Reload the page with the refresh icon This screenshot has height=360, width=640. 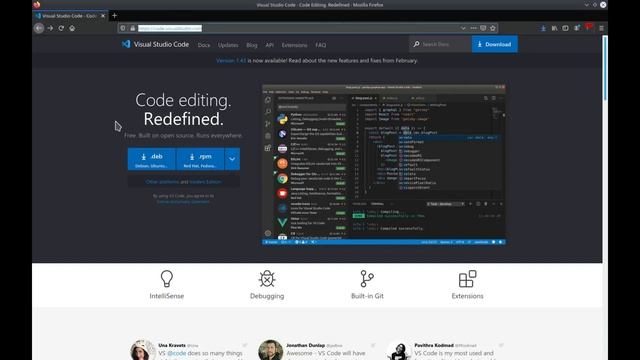61,28
